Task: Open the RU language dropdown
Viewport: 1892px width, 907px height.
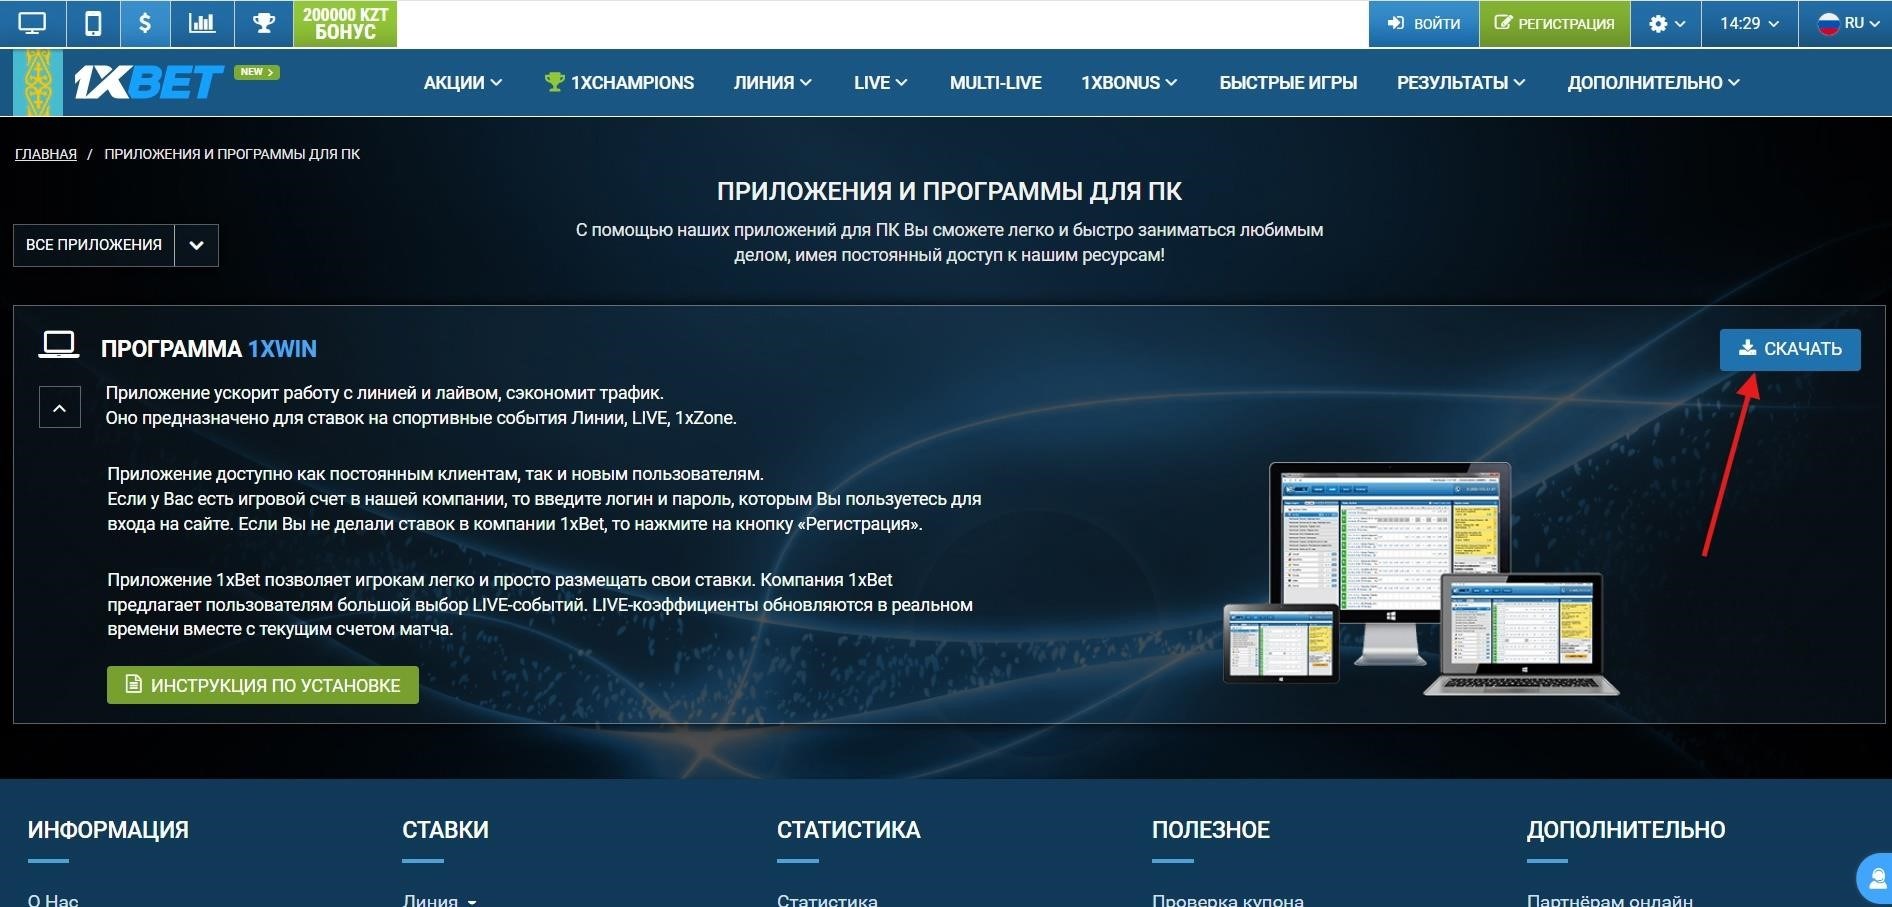Action: (x=1846, y=23)
